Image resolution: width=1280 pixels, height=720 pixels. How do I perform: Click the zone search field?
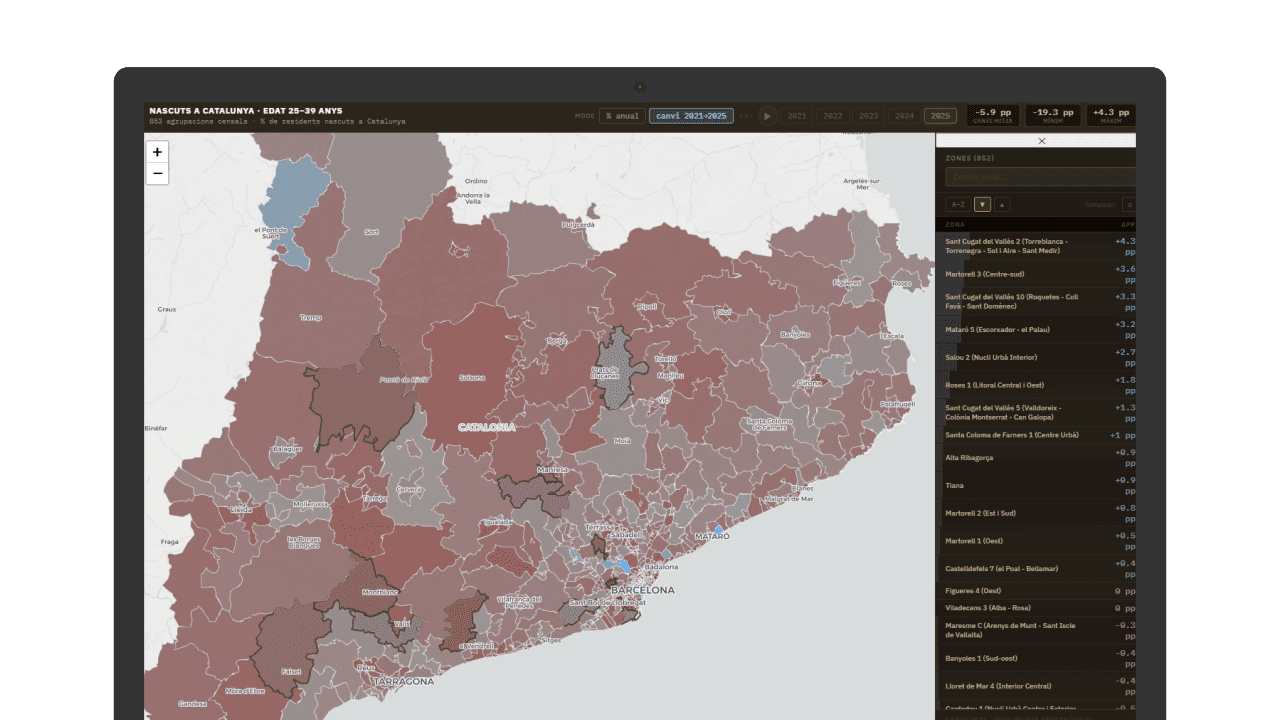pyautogui.click(x=1040, y=177)
